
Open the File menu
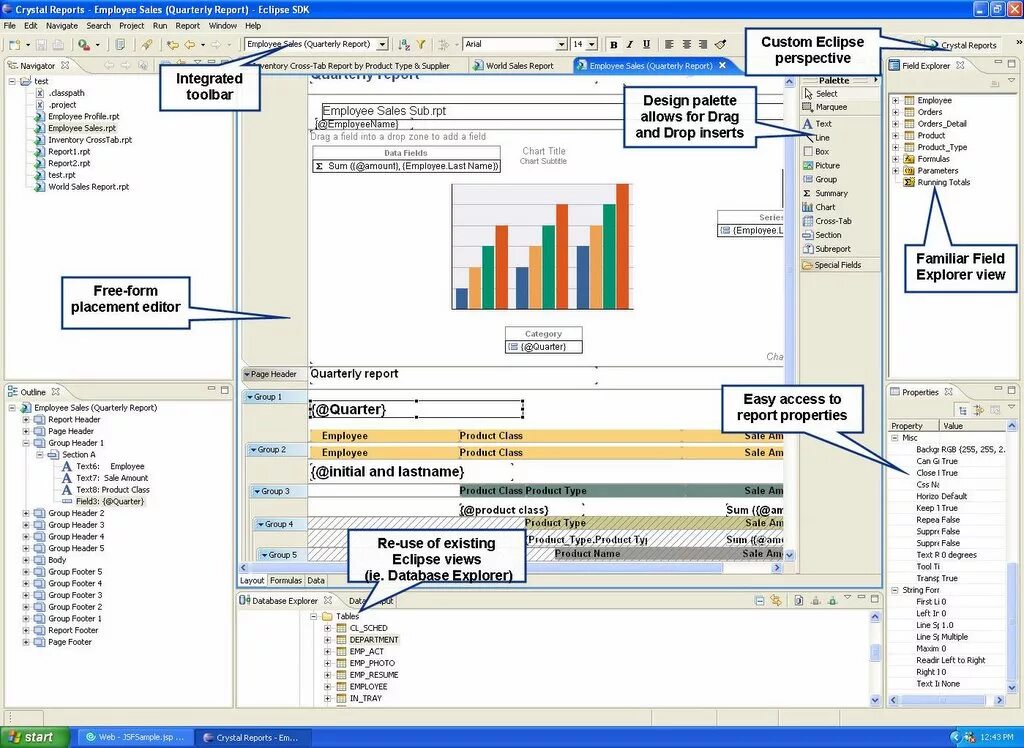10,25
